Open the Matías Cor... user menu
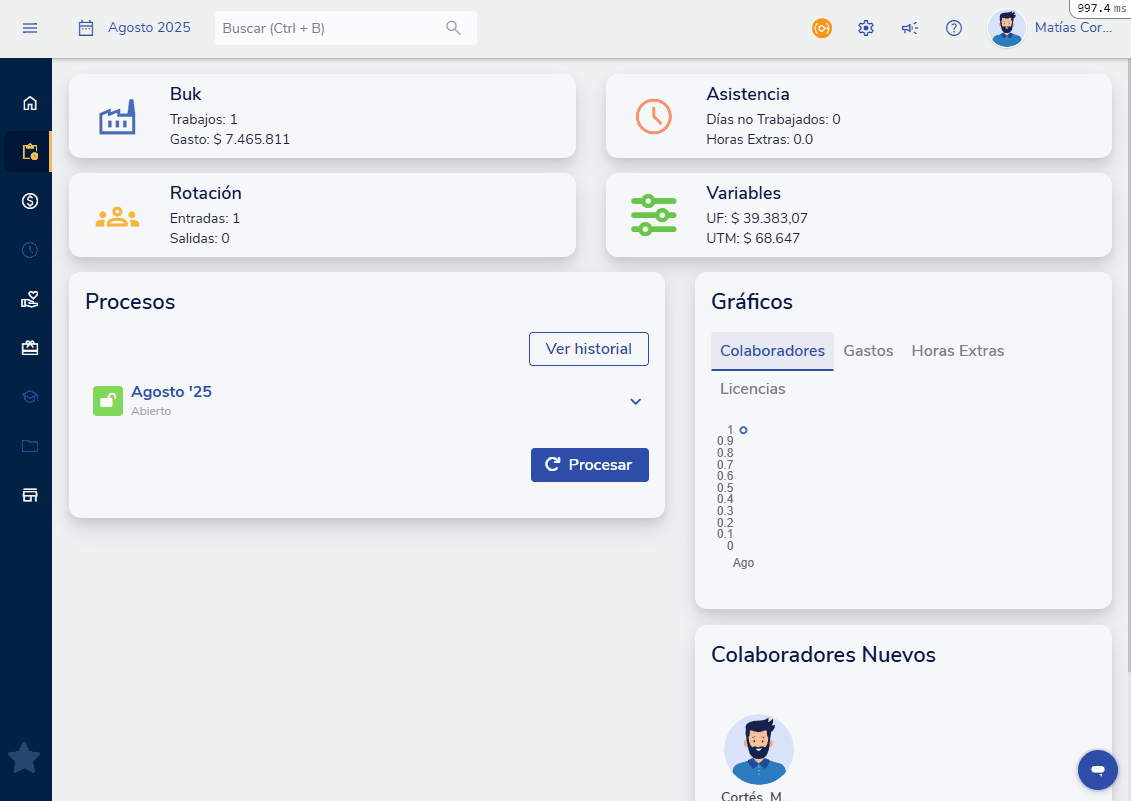The image size is (1131, 801). (x=1050, y=28)
